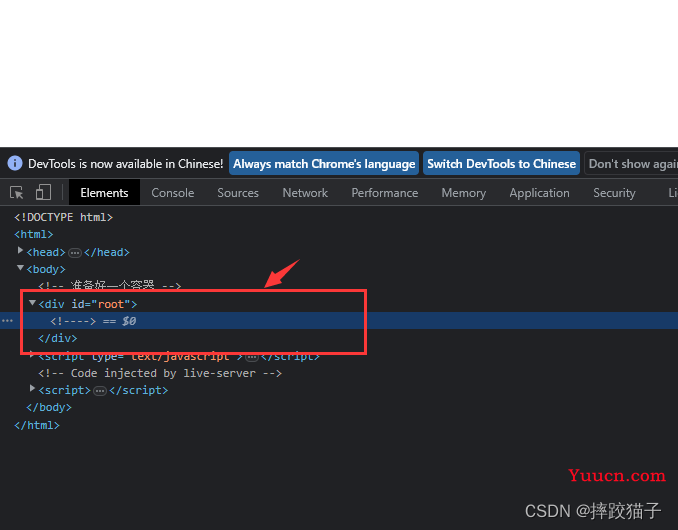The image size is (678, 530).
Task: Open the Memory tab
Action: point(464,193)
